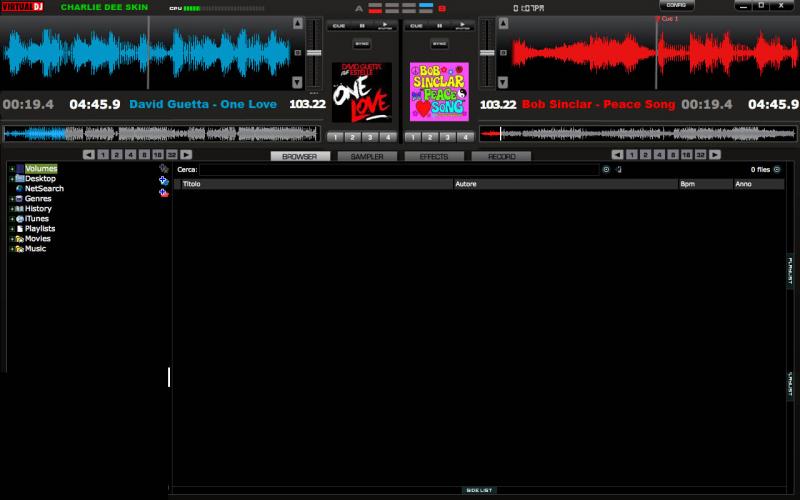Click into the Cerca search field

coord(398,170)
